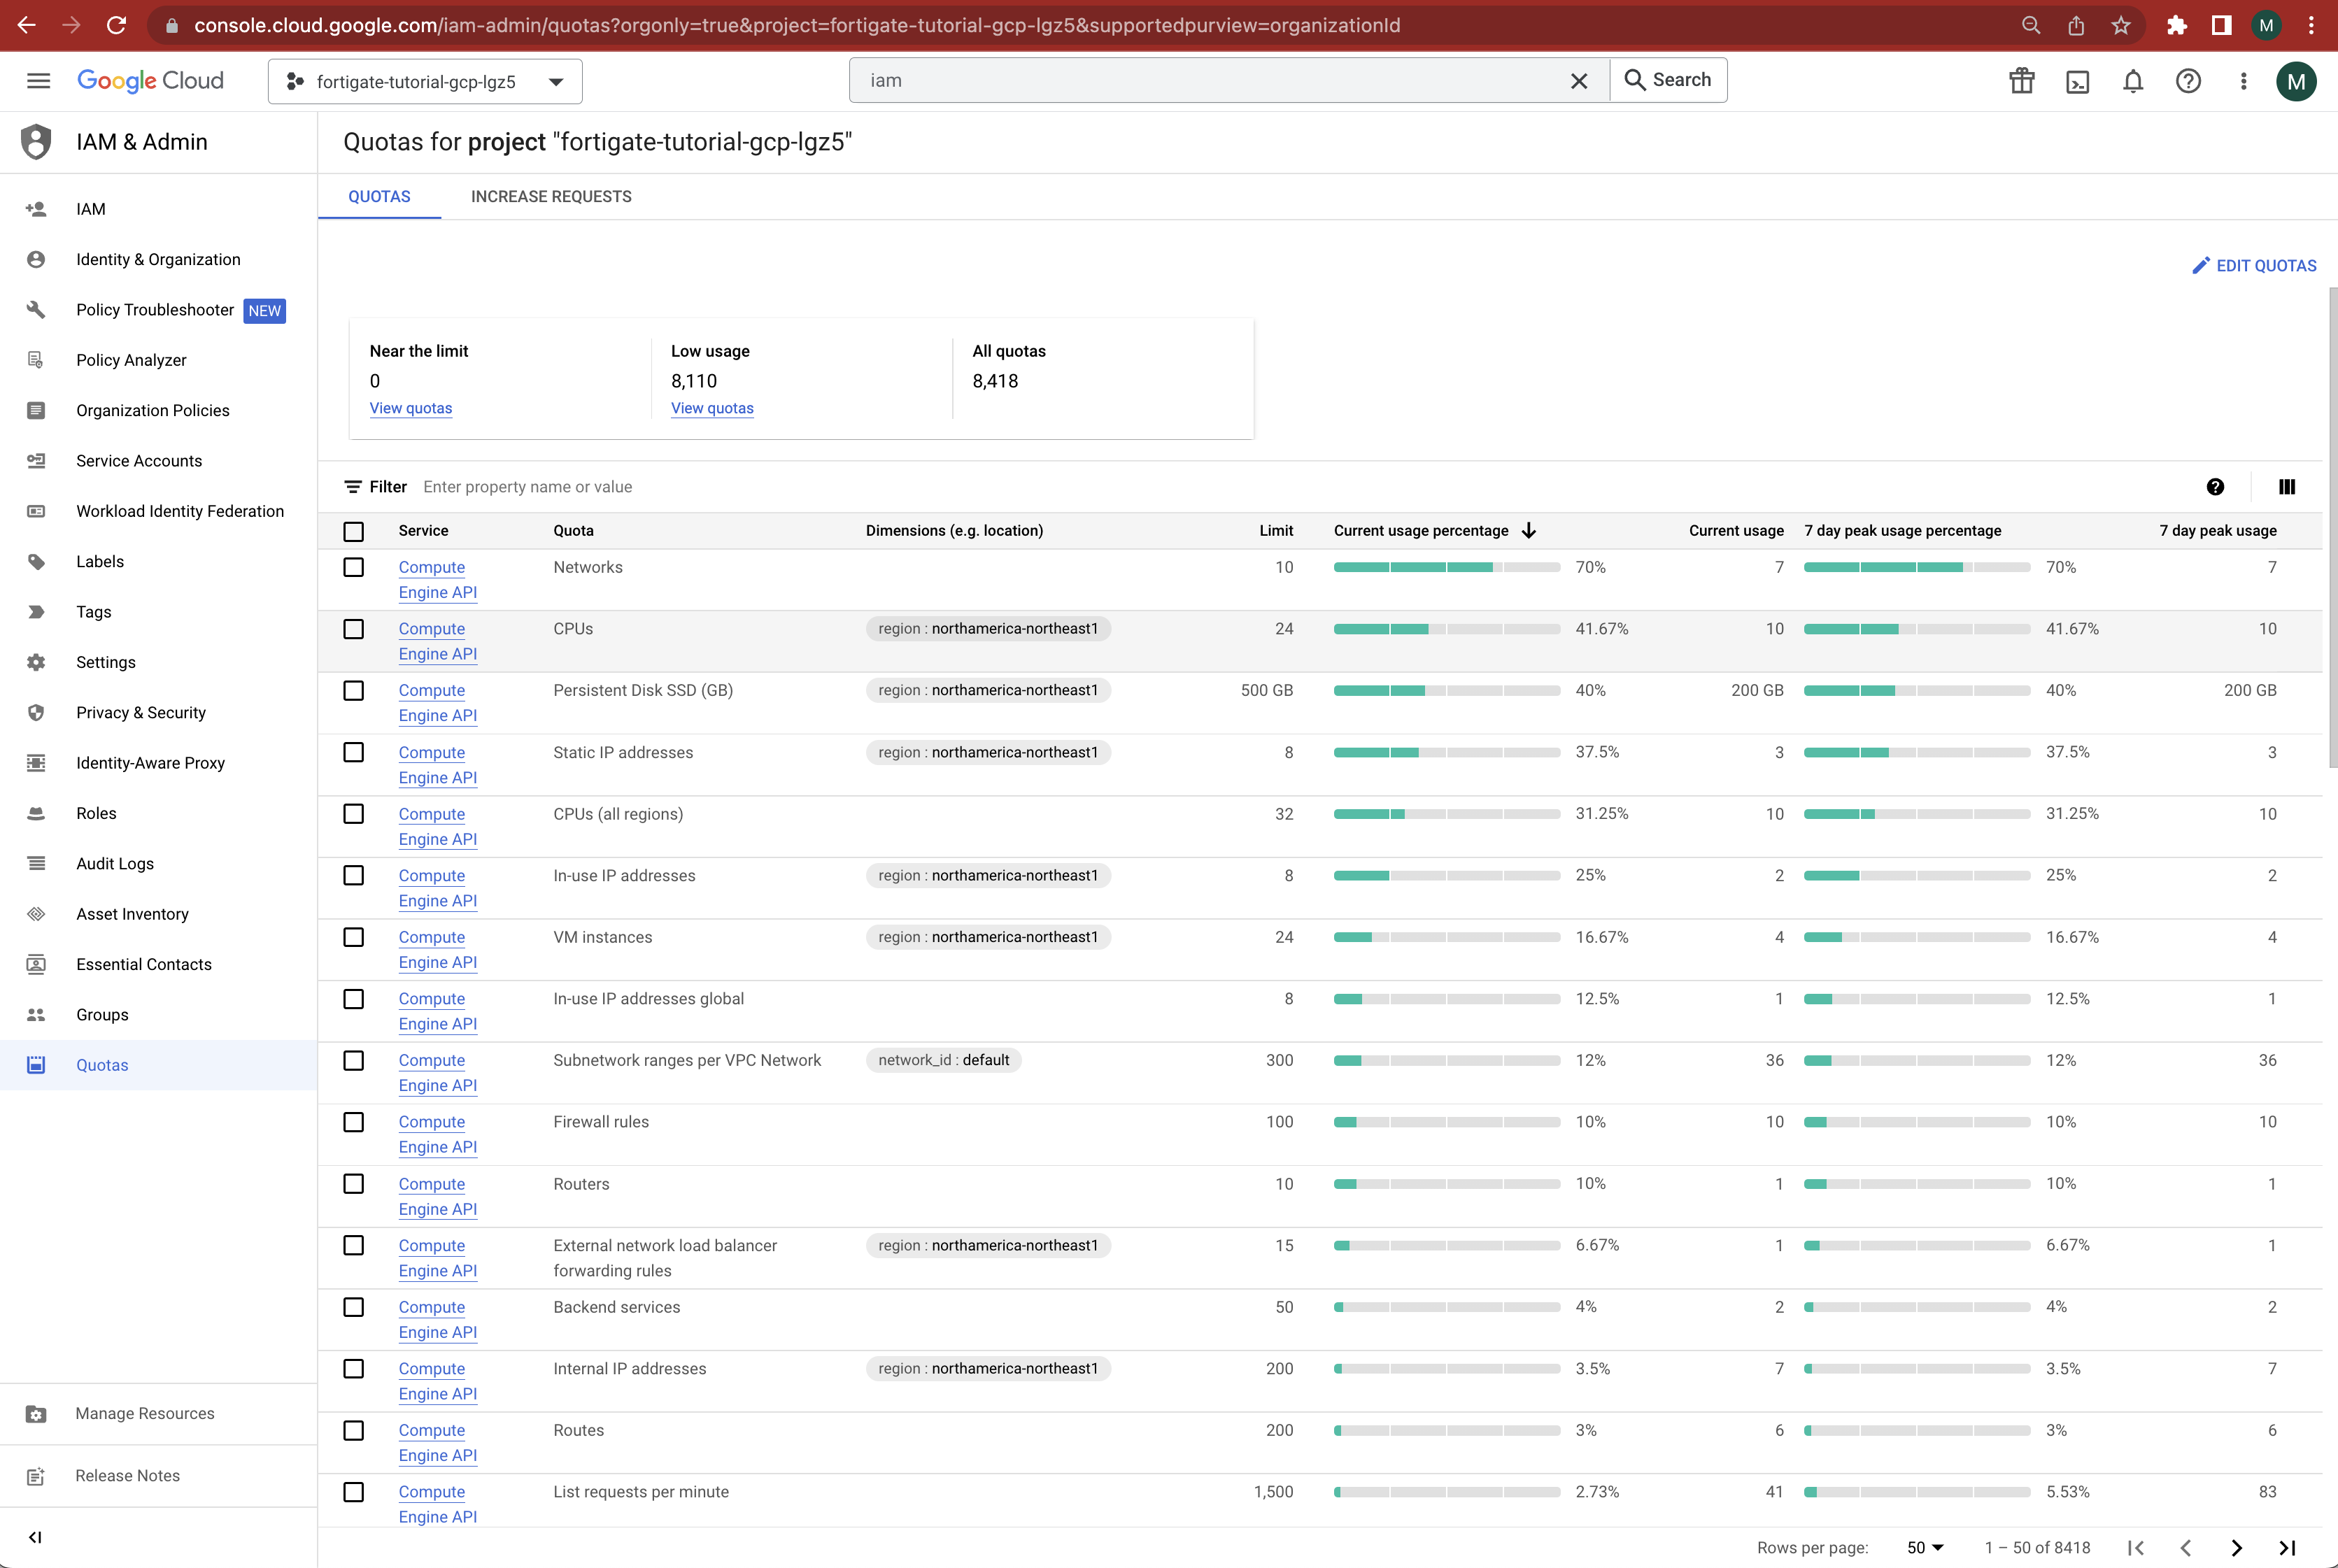Viewport: 2338px width, 1568px height.
Task: Select all quota rows checkbox
Action: pos(354,531)
